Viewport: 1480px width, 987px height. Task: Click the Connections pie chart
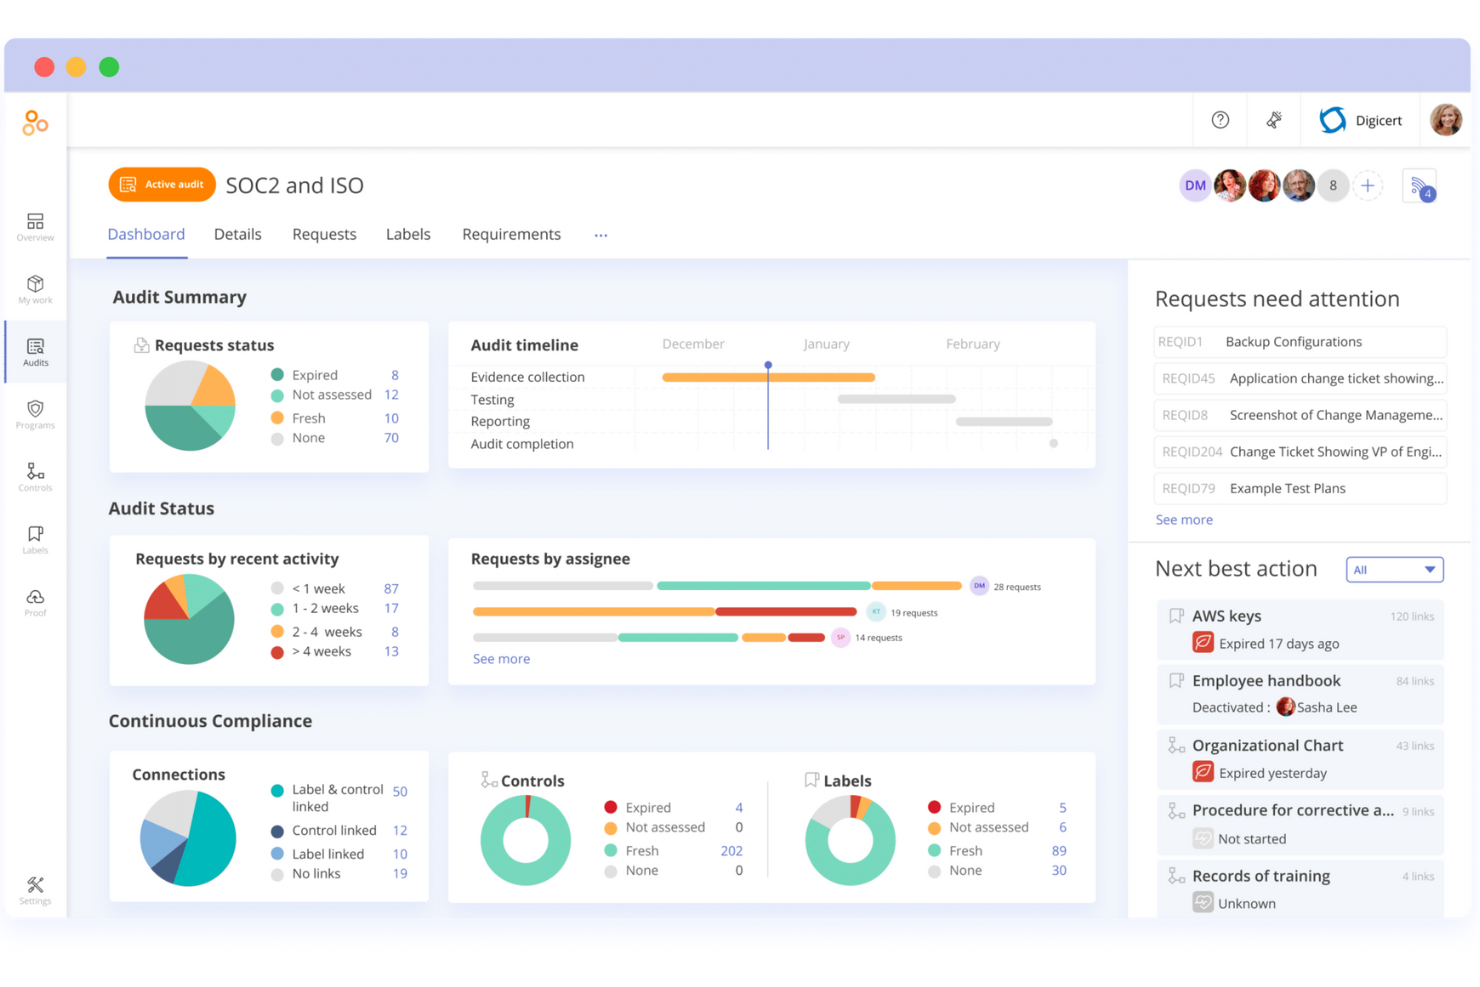point(188,838)
